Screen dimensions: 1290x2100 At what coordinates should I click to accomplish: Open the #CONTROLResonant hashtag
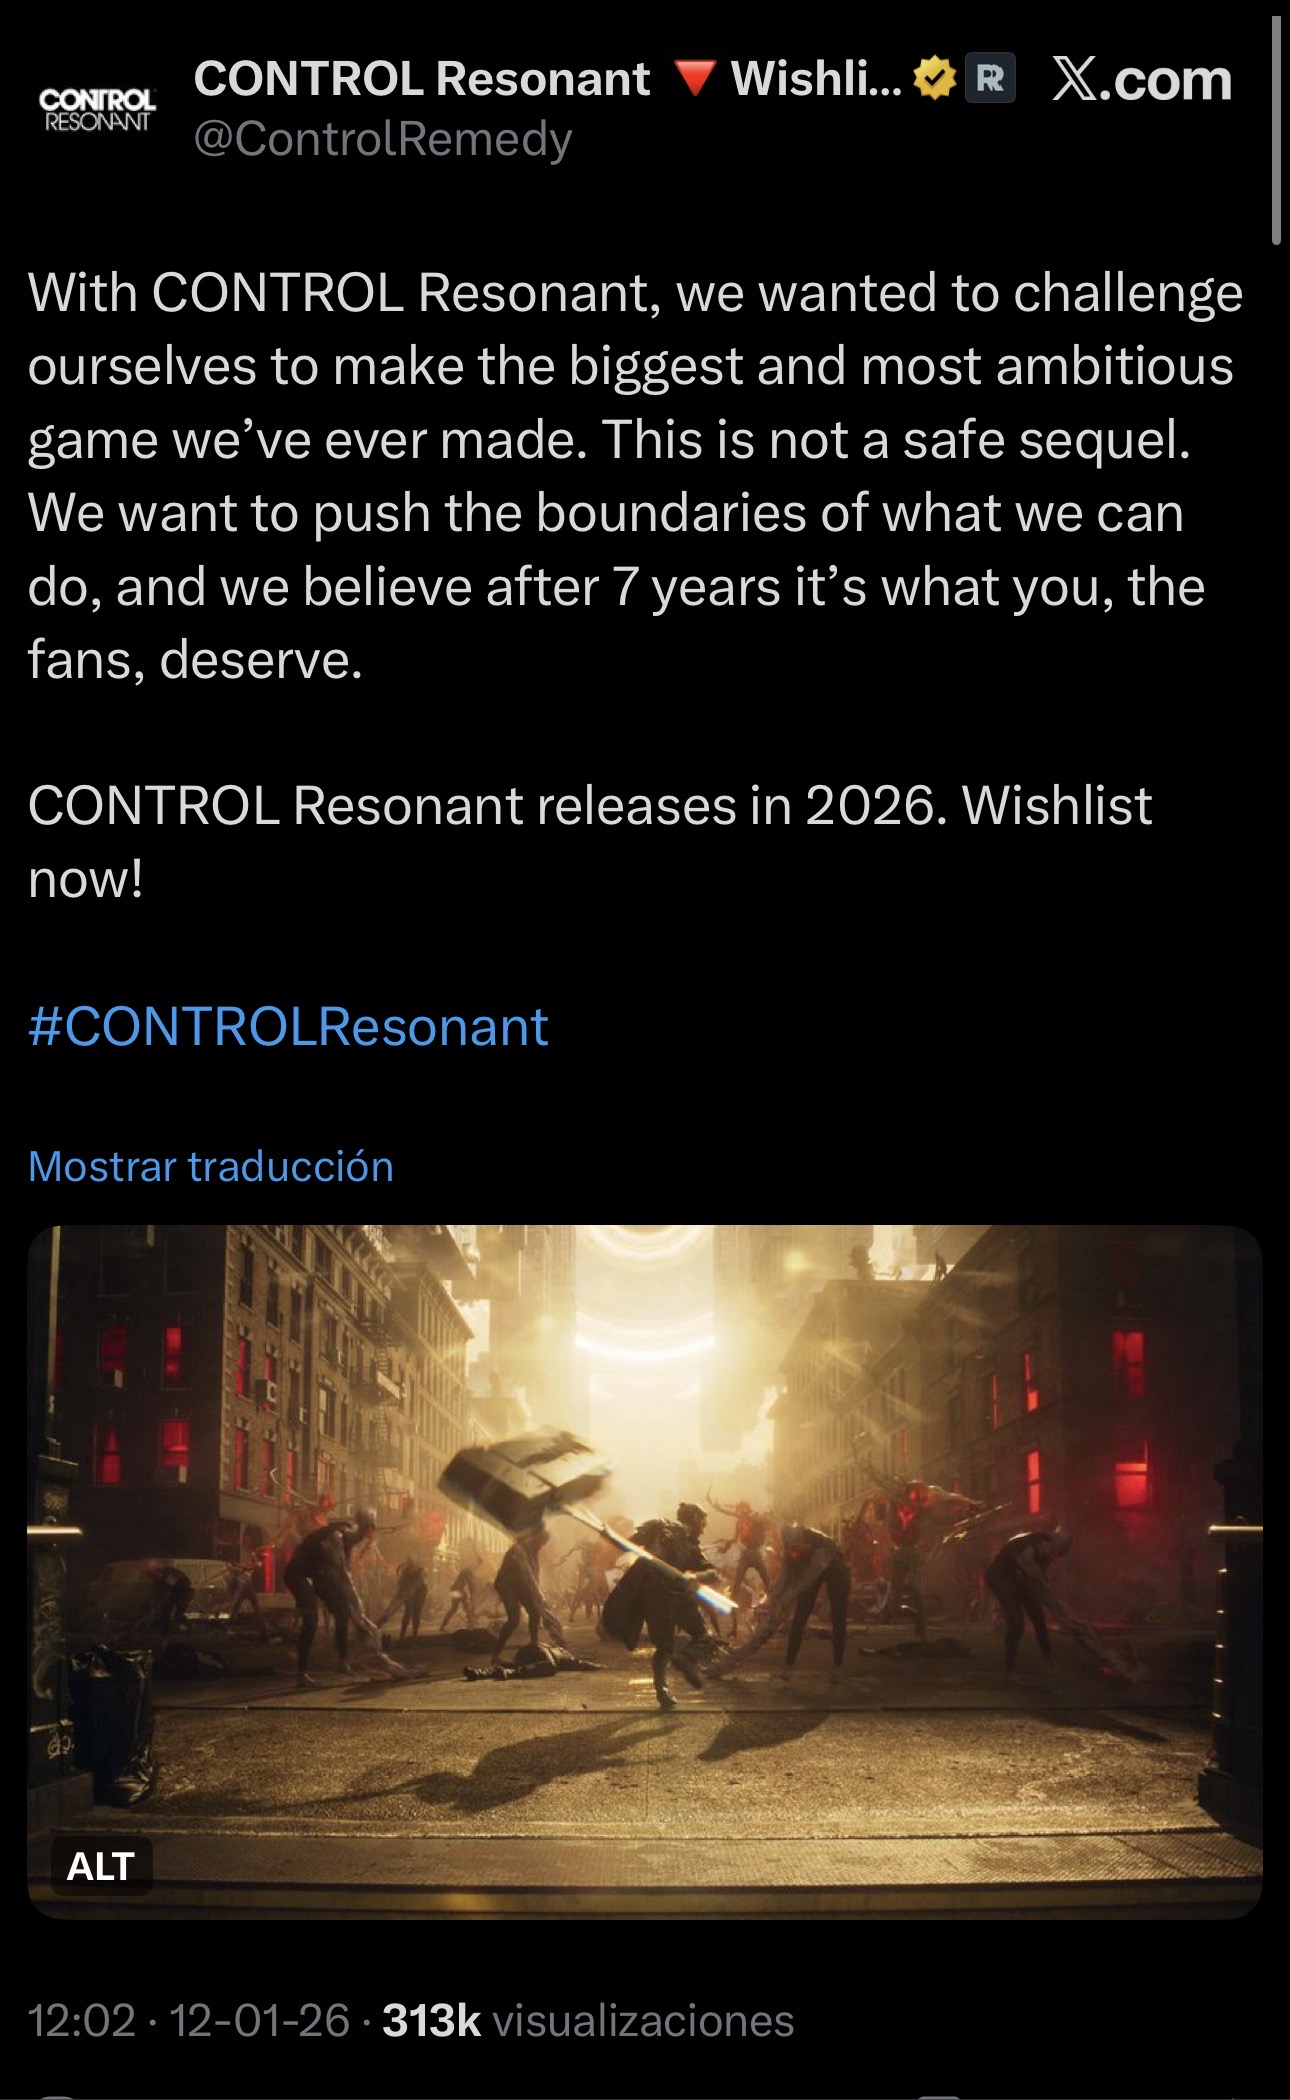[288, 1027]
